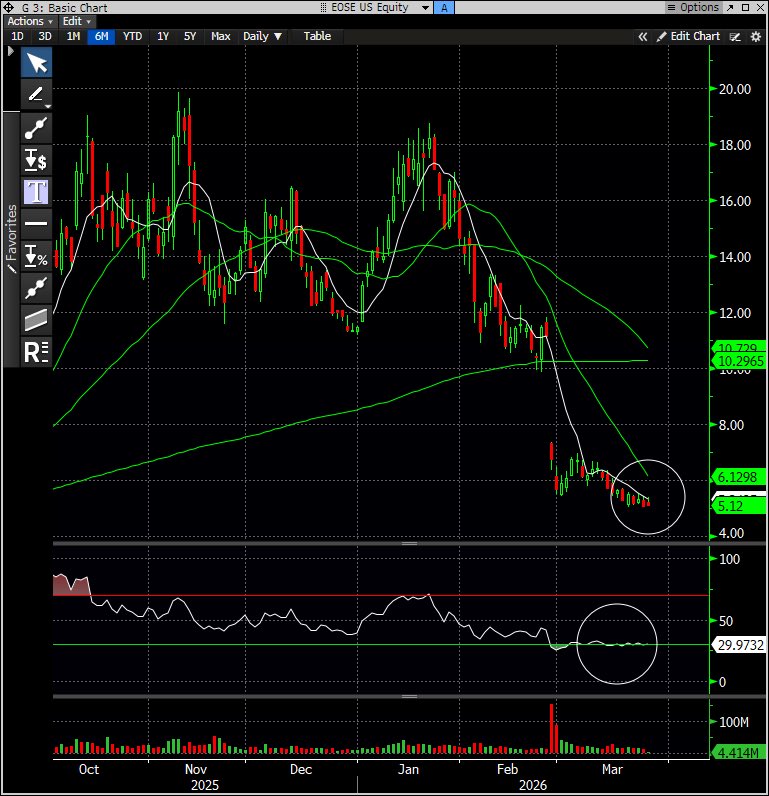Select the pencil annotation tool
Image resolution: width=769 pixels, height=796 pixels.
click(36, 94)
